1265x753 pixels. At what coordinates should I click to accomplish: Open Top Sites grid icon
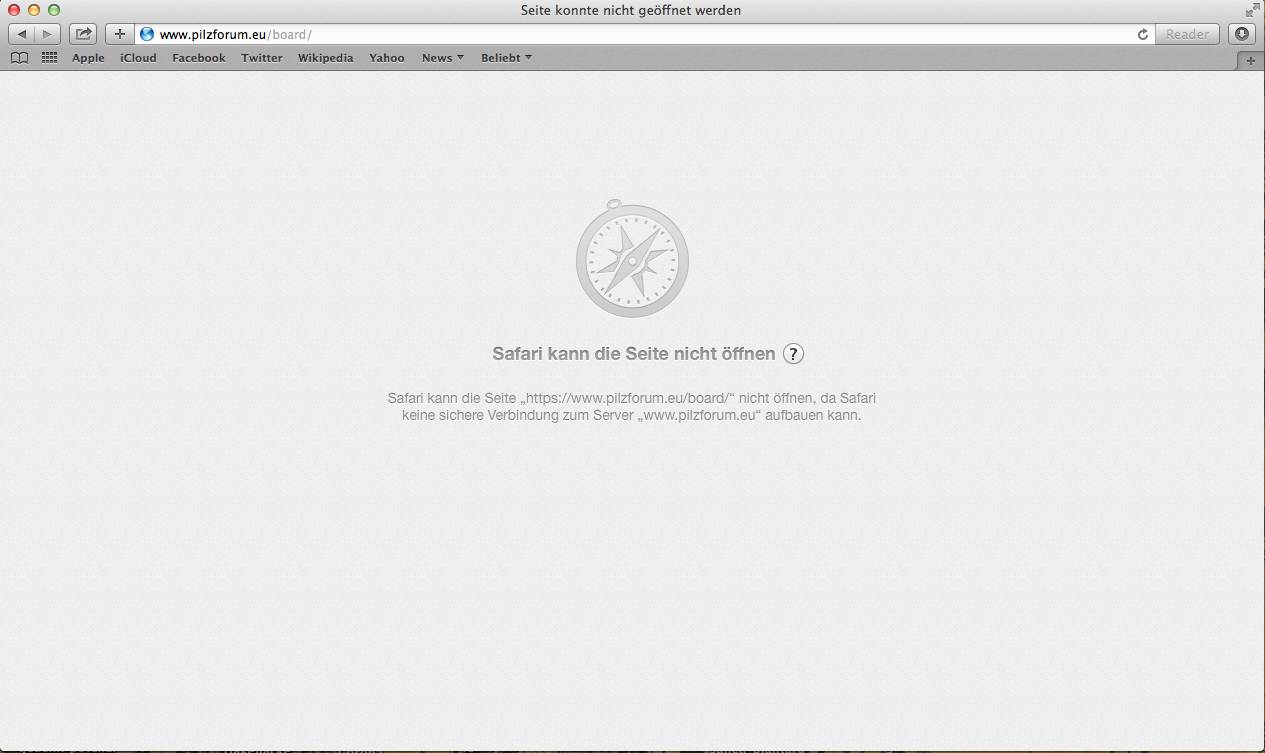pos(49,58)
